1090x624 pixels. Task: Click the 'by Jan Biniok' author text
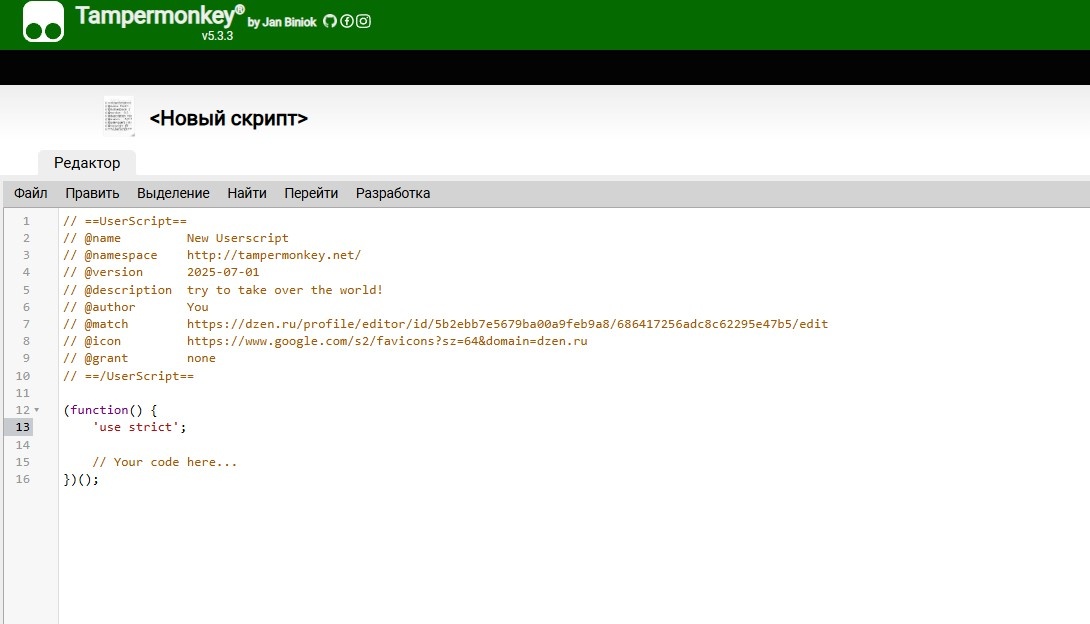pyautogui.click(x=282, y=22)
